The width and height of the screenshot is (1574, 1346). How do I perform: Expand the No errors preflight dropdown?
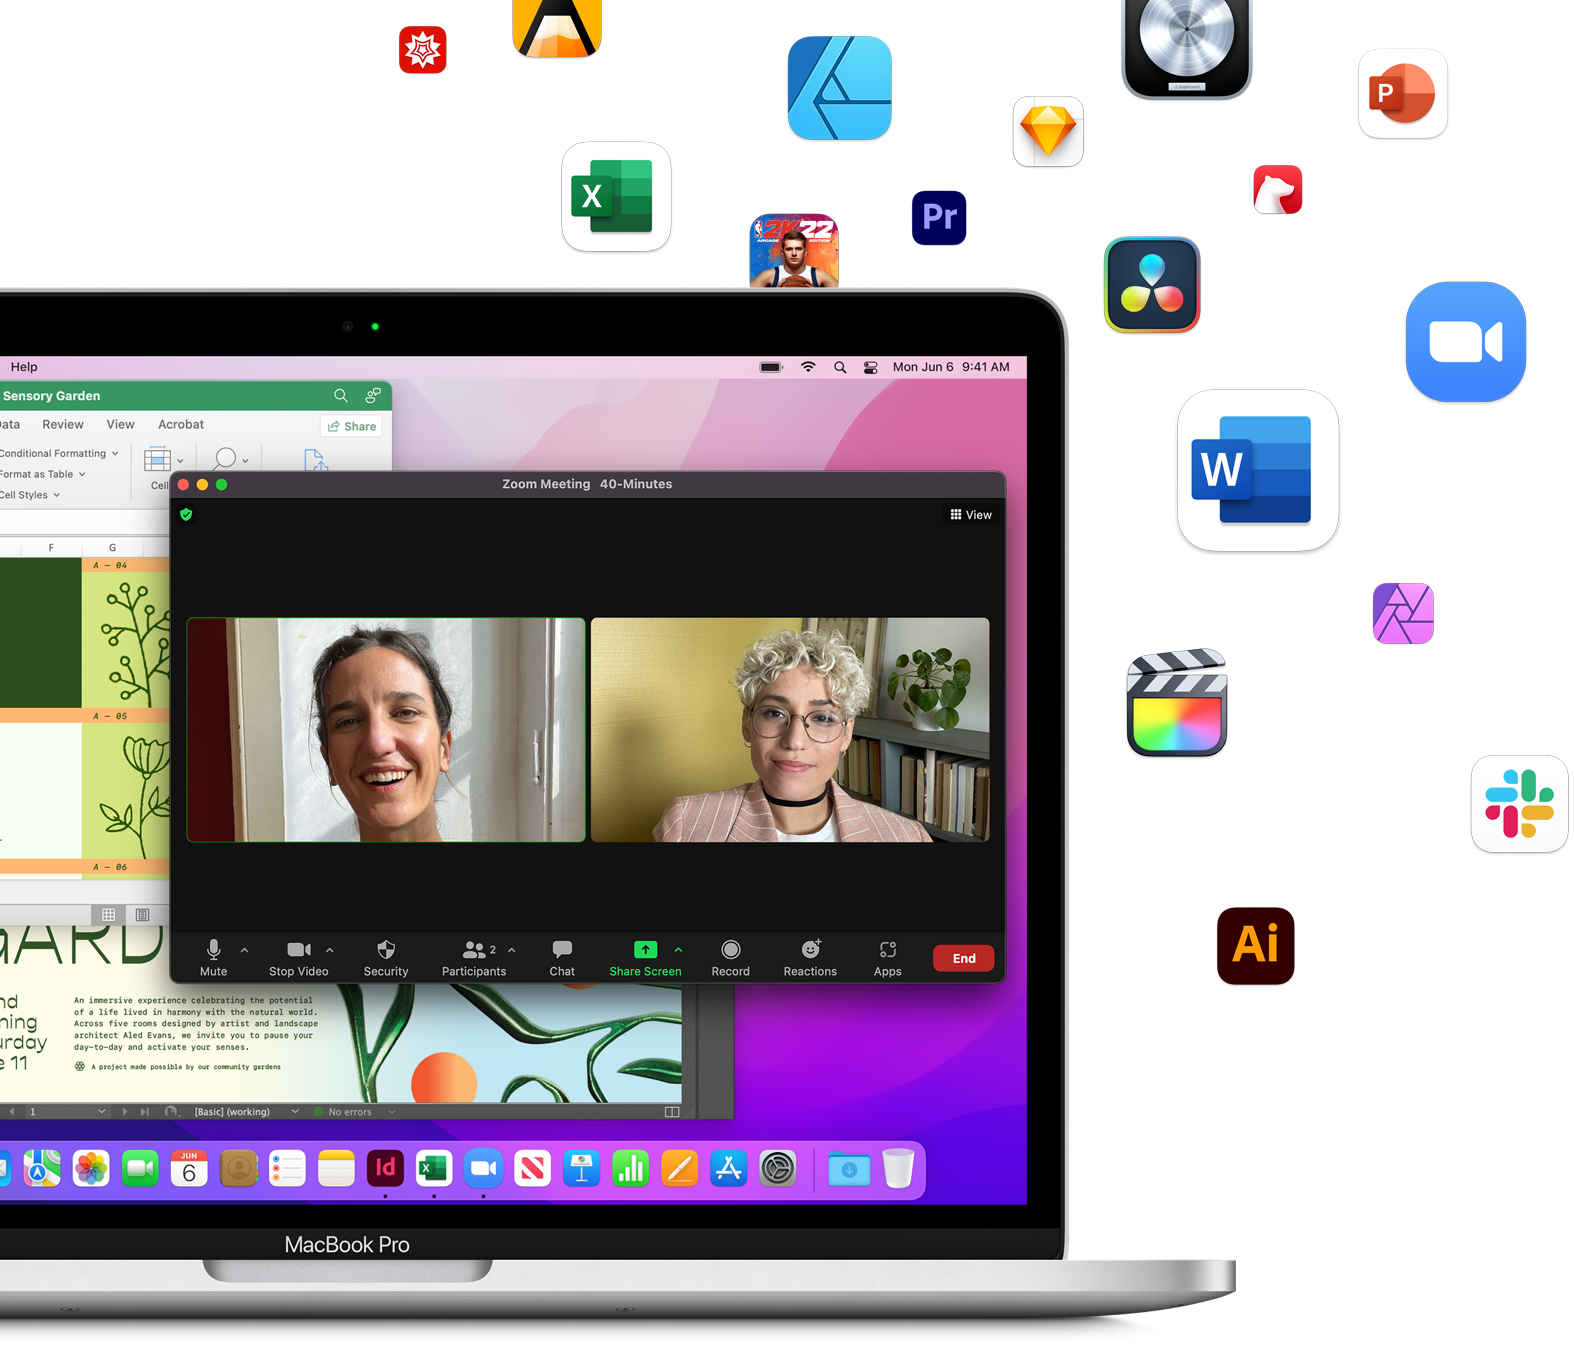click(392, 1111)
